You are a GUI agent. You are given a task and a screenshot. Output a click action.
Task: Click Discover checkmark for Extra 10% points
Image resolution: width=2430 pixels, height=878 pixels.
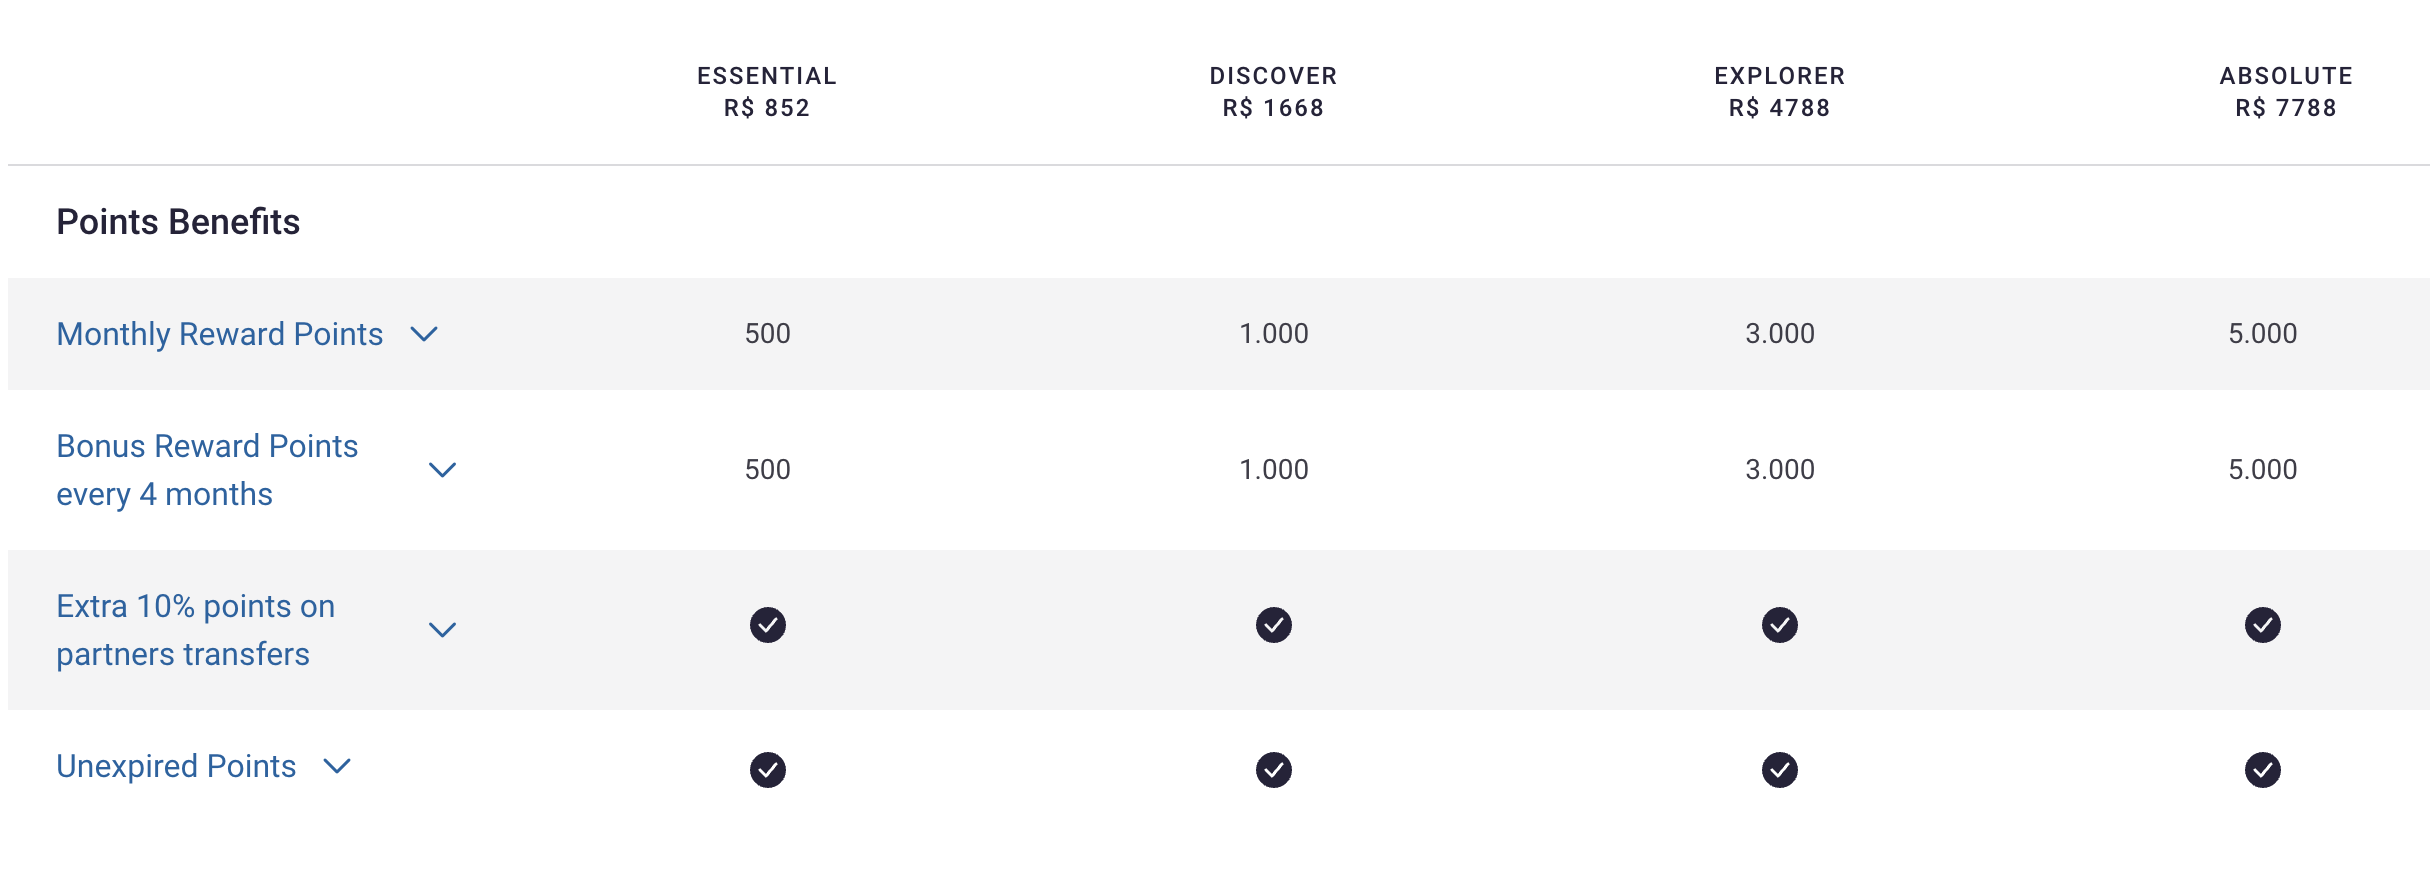(x=1273, y=625)
